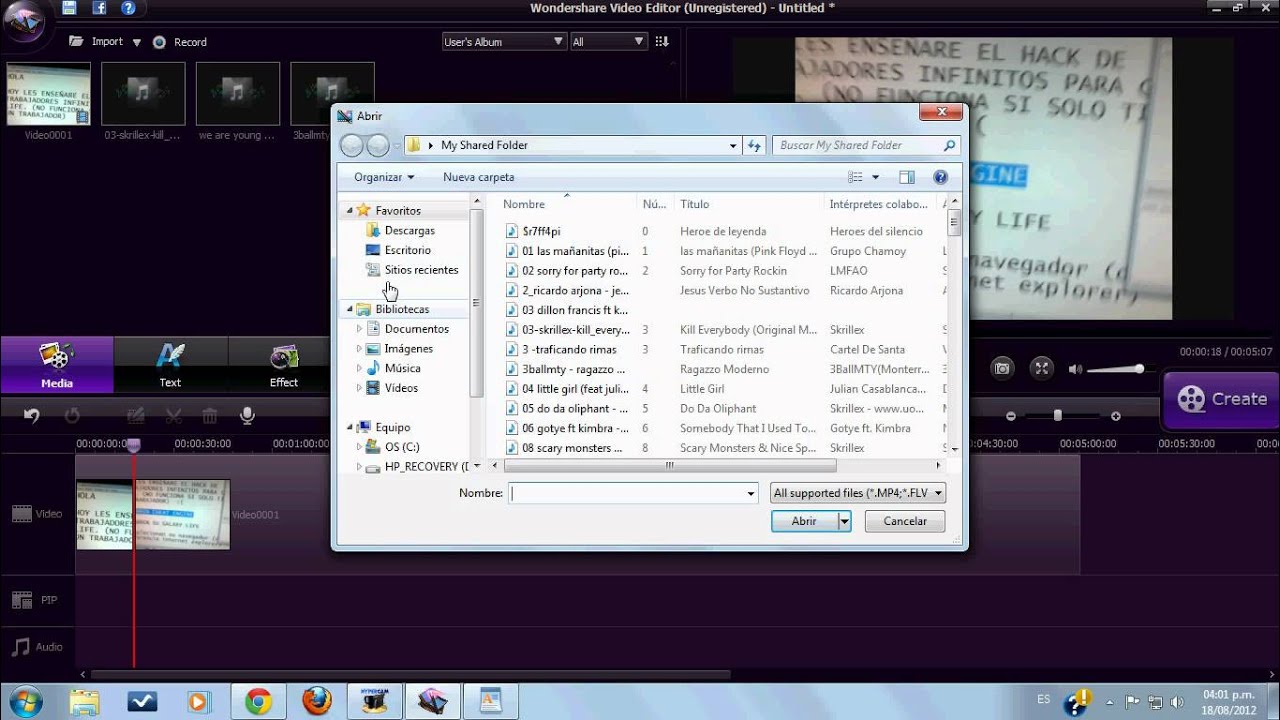1280x720 pixels.
Task: Collapse the Favoritos tree group
Action: (x=350, y=211)
